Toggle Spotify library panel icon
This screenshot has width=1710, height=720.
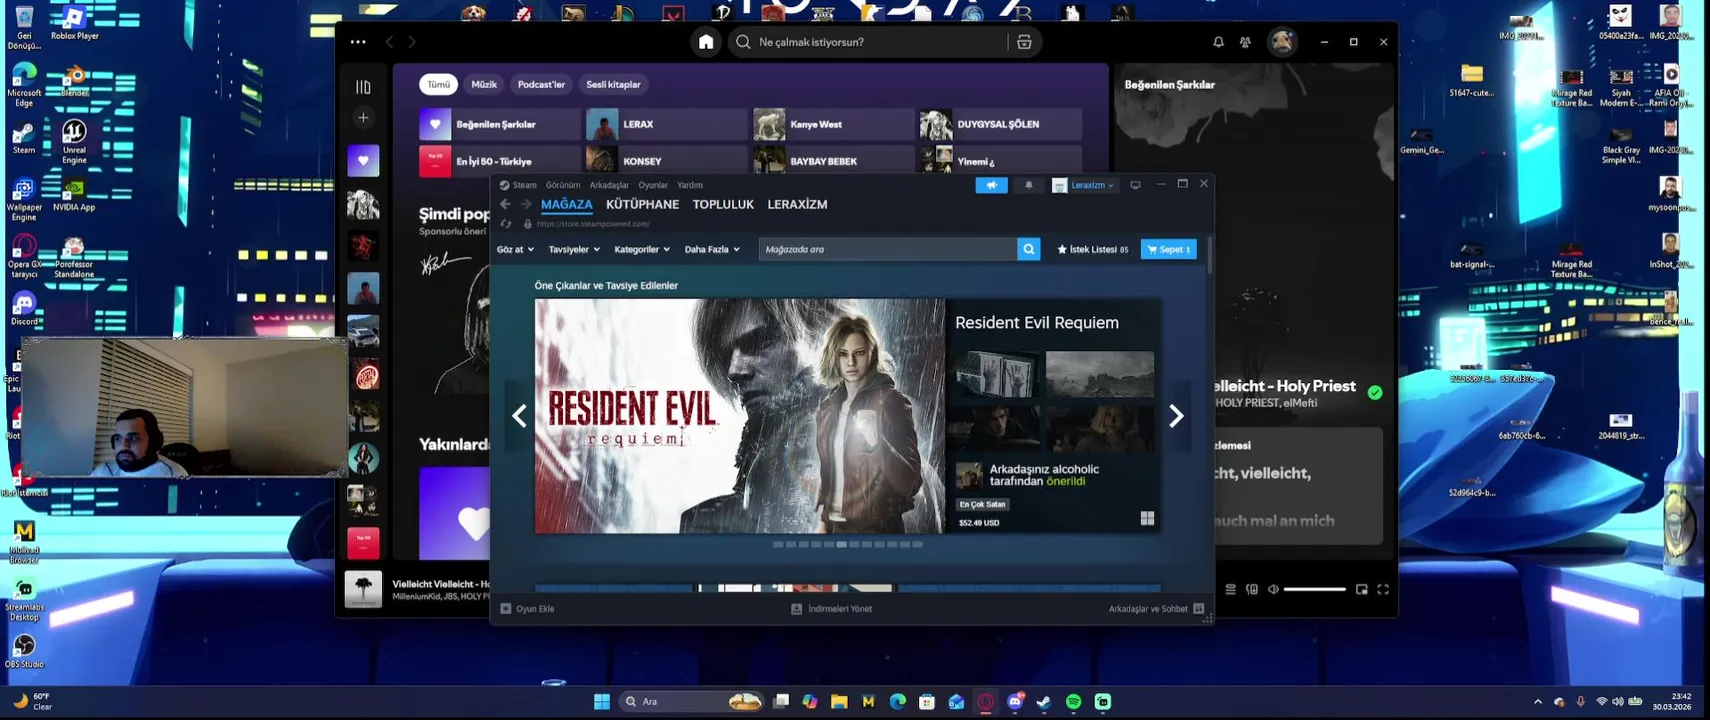point(363,87)
